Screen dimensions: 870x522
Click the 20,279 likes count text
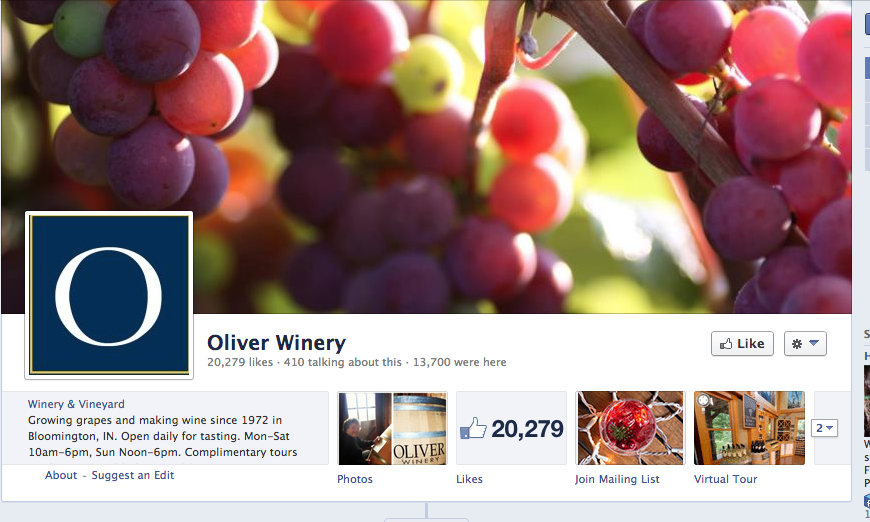pos(240,362)
